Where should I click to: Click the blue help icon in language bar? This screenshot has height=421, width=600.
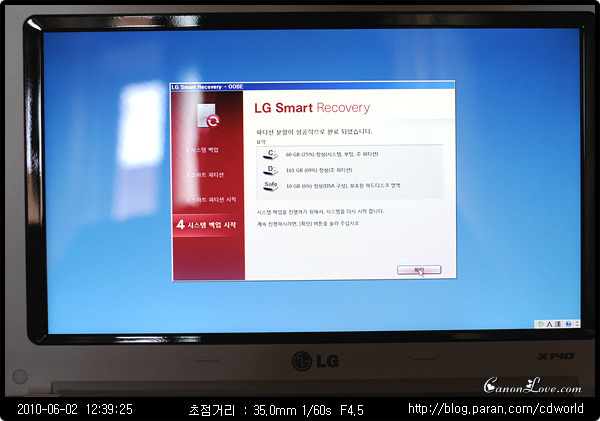pos(568,324)
